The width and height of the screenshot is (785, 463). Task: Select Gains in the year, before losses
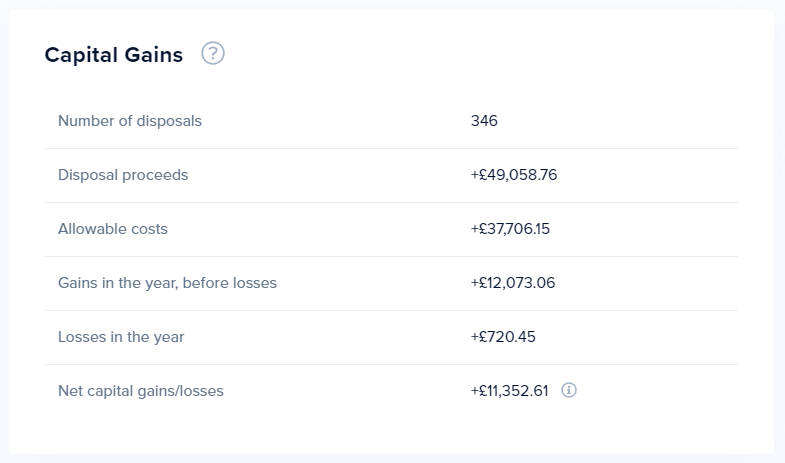coord(167,283)
